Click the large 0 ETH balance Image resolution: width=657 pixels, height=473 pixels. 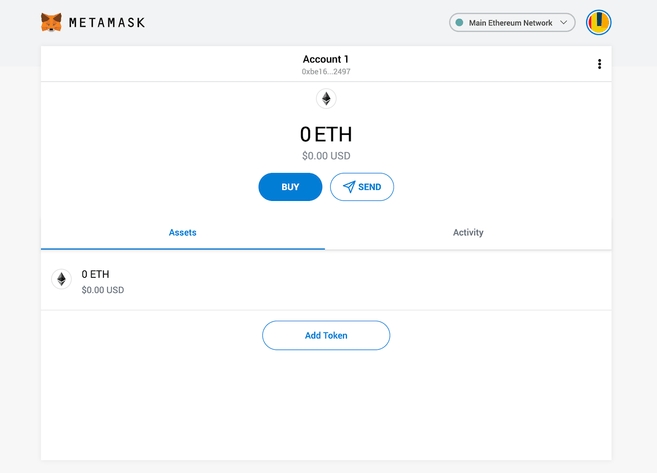point(326,134)
